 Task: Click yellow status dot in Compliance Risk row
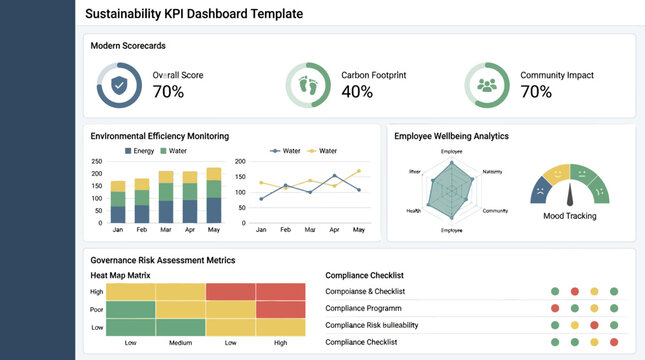575,325
